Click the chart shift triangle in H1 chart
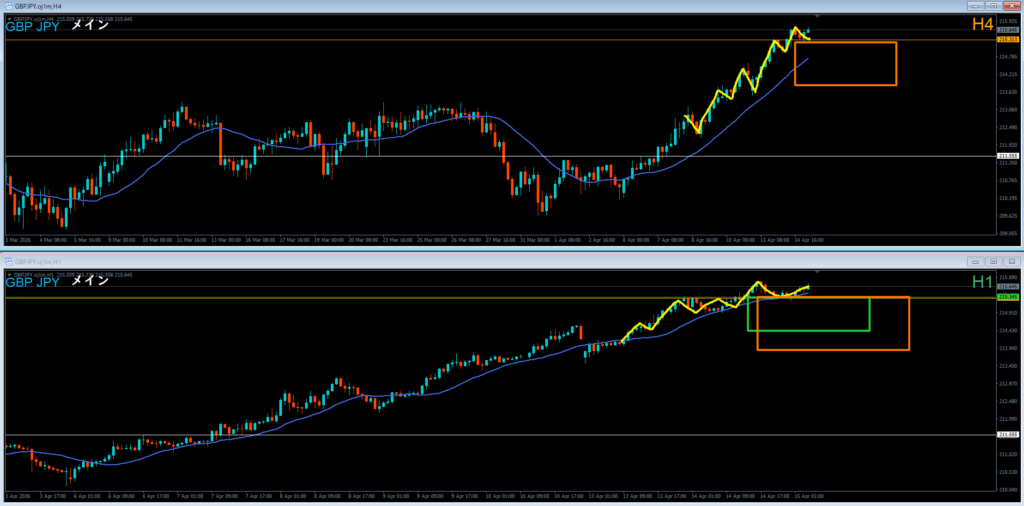The image size is (1024, 506). click(x=818, y=273)
